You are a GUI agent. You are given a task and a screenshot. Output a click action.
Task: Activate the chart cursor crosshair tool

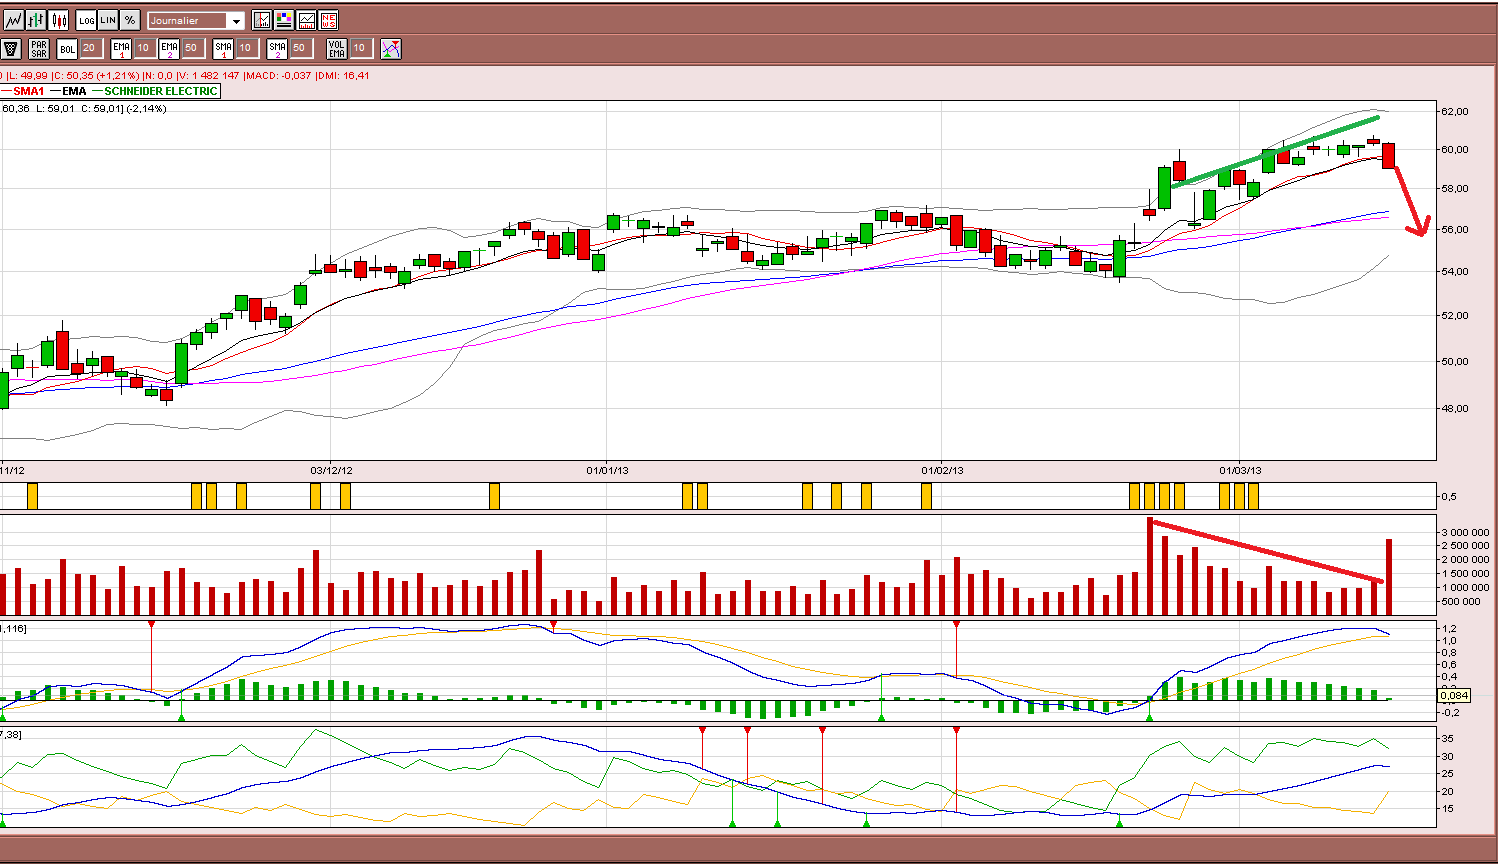pyautogui.click(x=262, y=20)
